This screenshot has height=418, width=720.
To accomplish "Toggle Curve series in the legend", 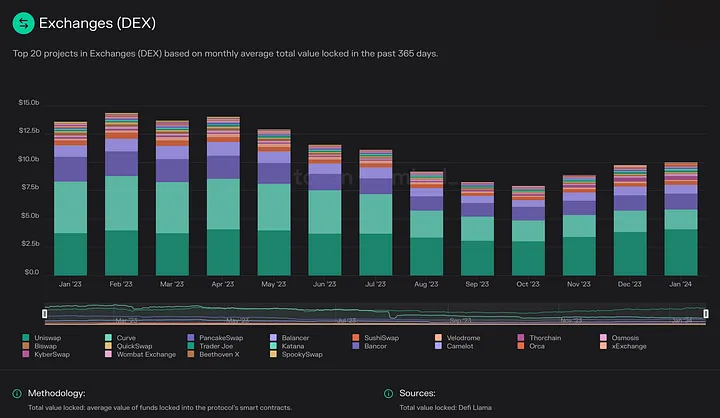I will (x=120, y=338).
